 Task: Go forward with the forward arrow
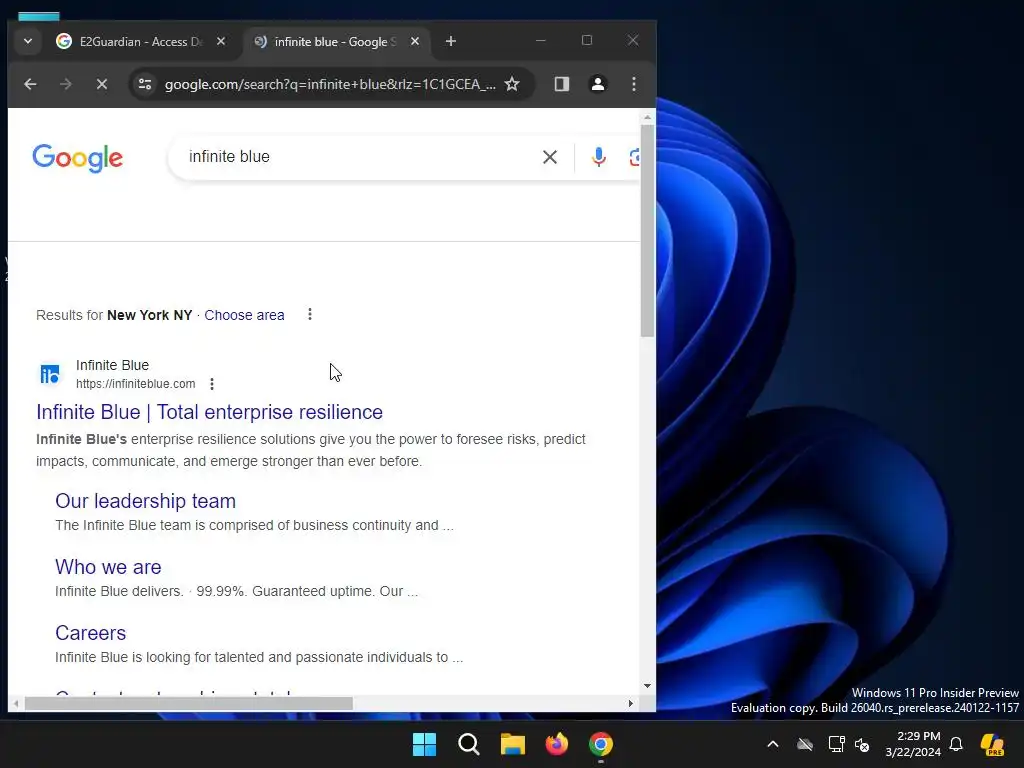click(65, 84)
